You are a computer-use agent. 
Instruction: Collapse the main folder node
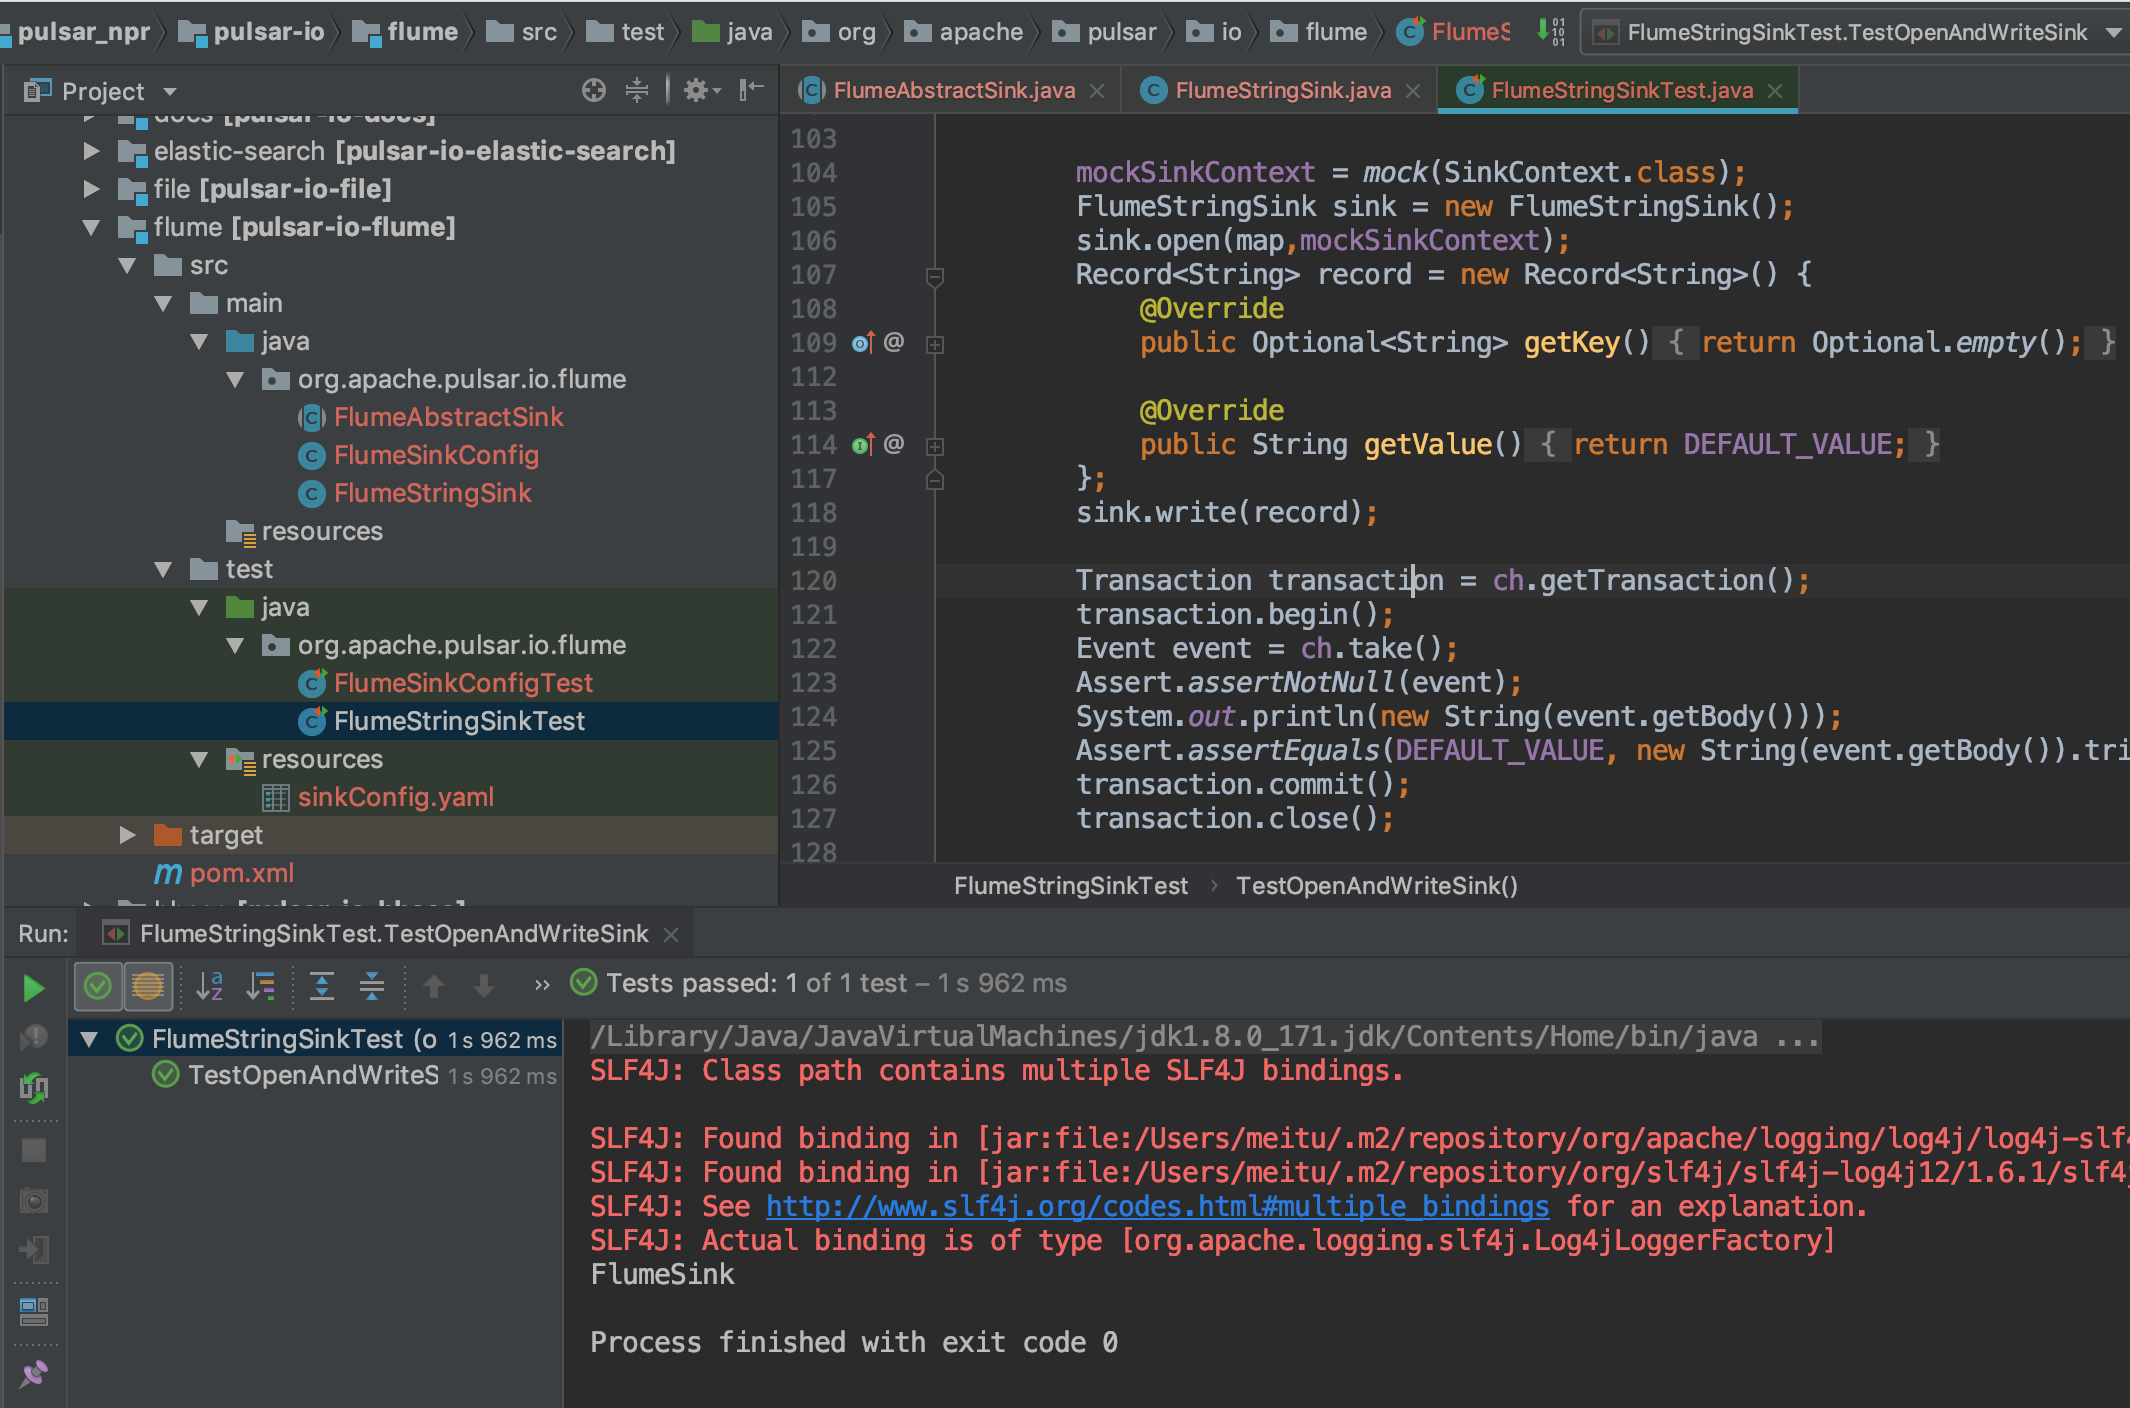(x=163, y=303)
